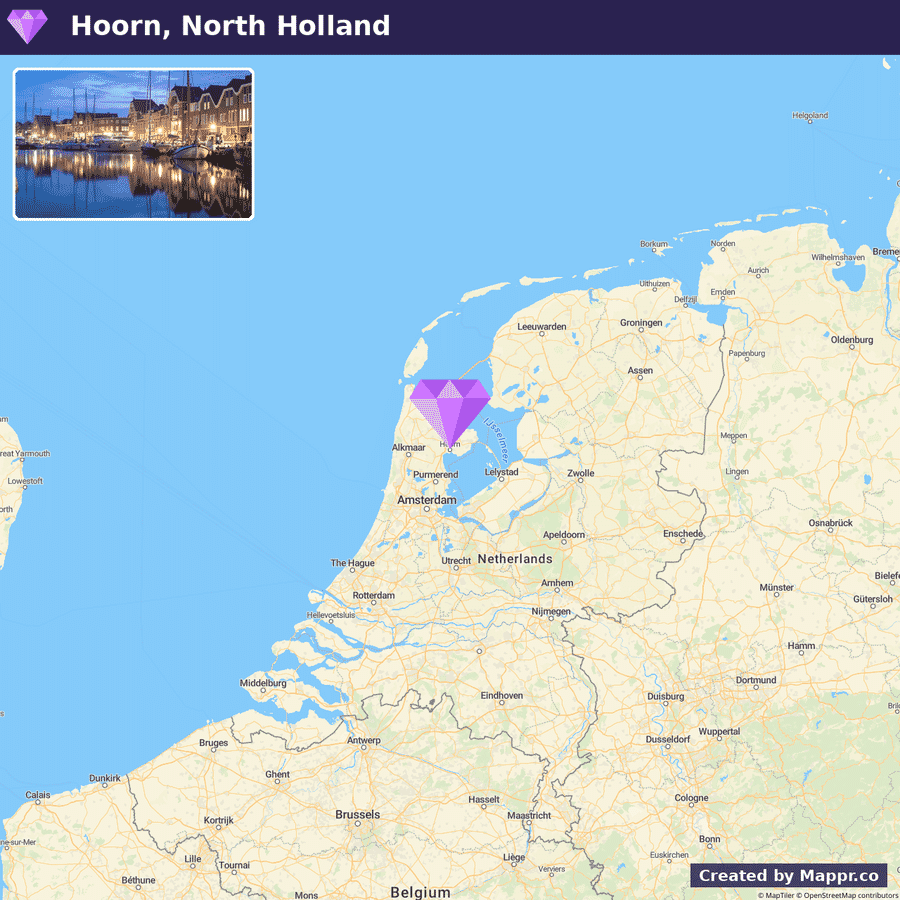Viewport: 900px width, 900px height.
Task: Click the Netherlands country label
Action: click(x=515, y=558)
